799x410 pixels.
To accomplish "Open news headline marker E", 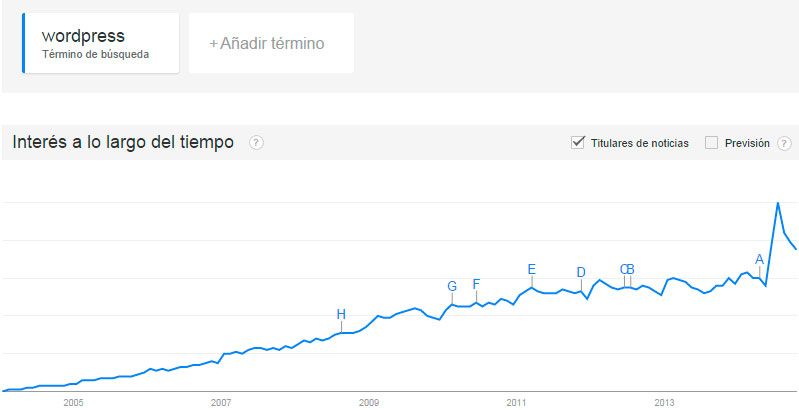I will [x=532, y=269].
